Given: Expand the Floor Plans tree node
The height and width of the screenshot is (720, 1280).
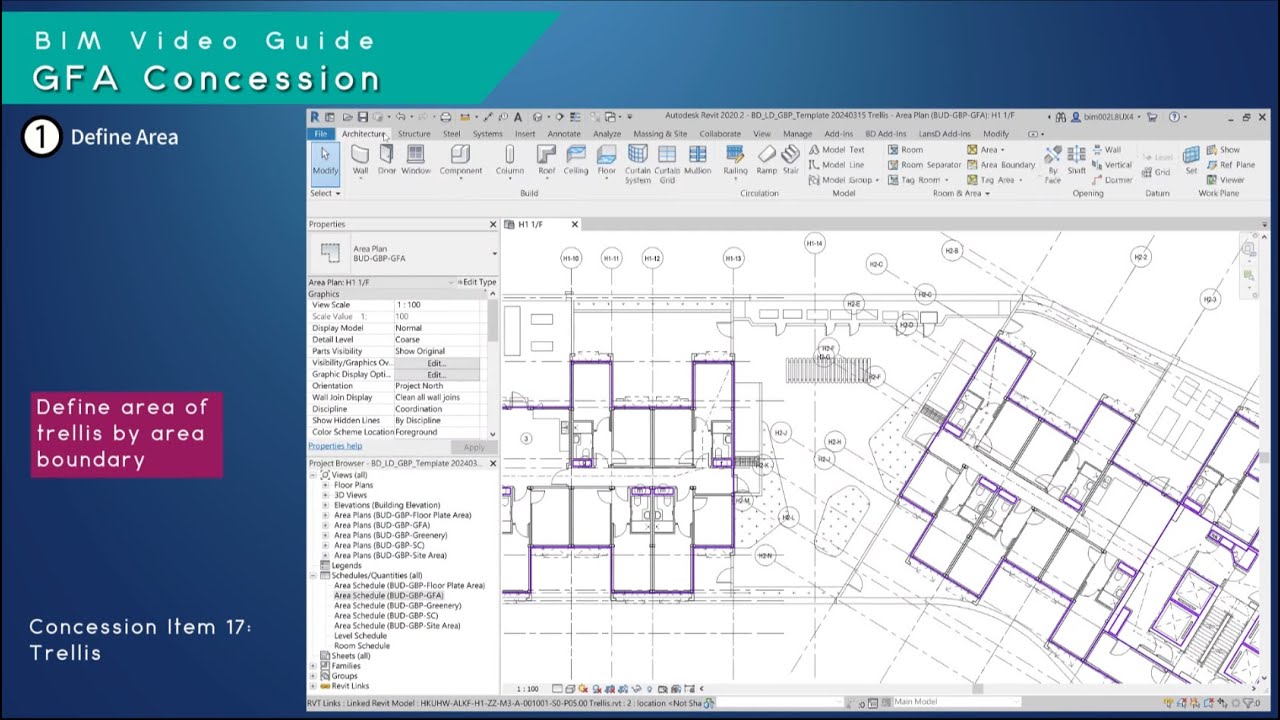Looking at the screenshot, I should 325,485.
